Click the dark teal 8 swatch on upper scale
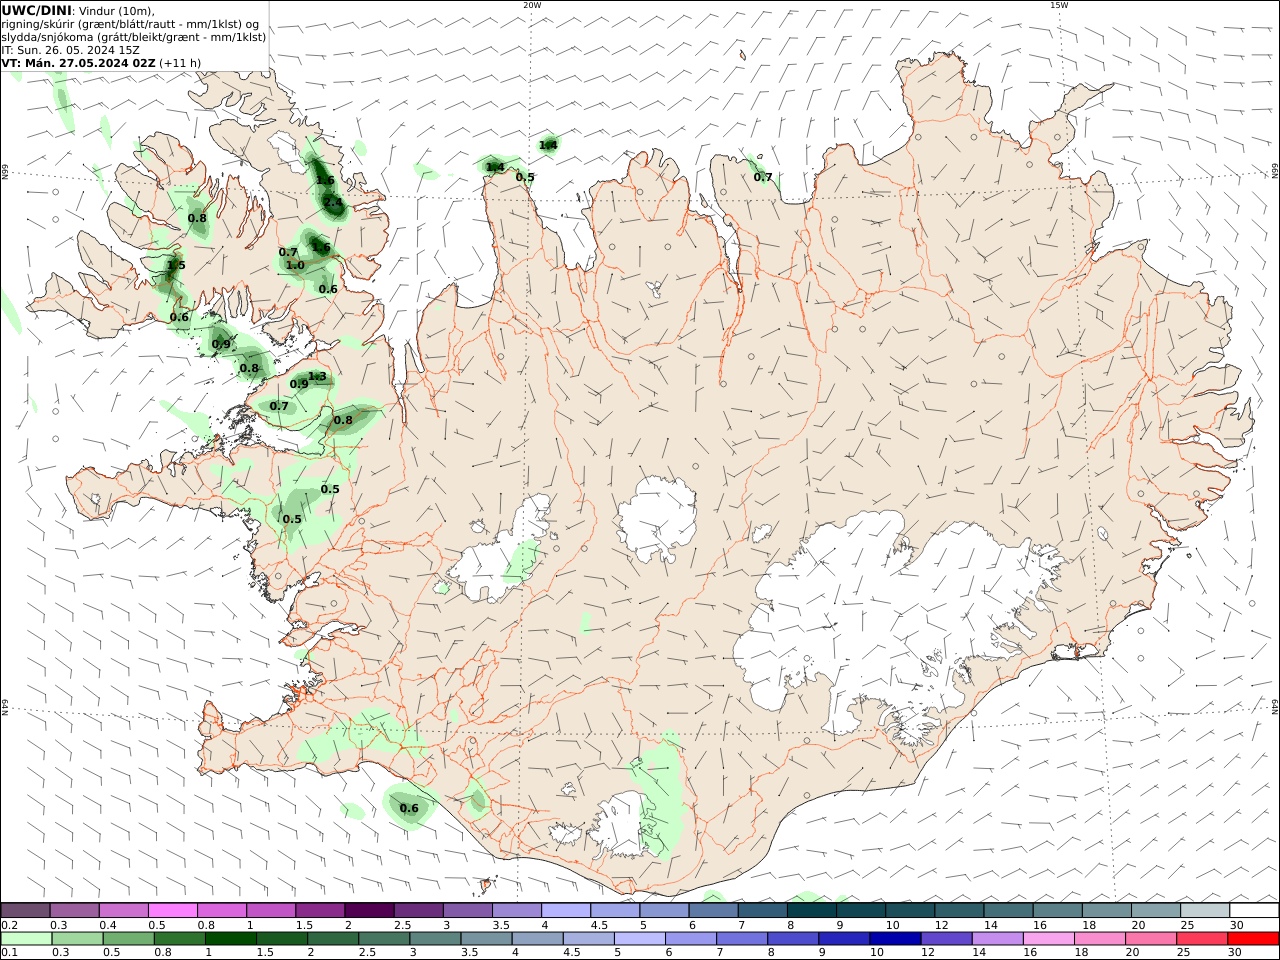Image resolution: width=1280 pixels, height=960 pixels. click(811, 911)
